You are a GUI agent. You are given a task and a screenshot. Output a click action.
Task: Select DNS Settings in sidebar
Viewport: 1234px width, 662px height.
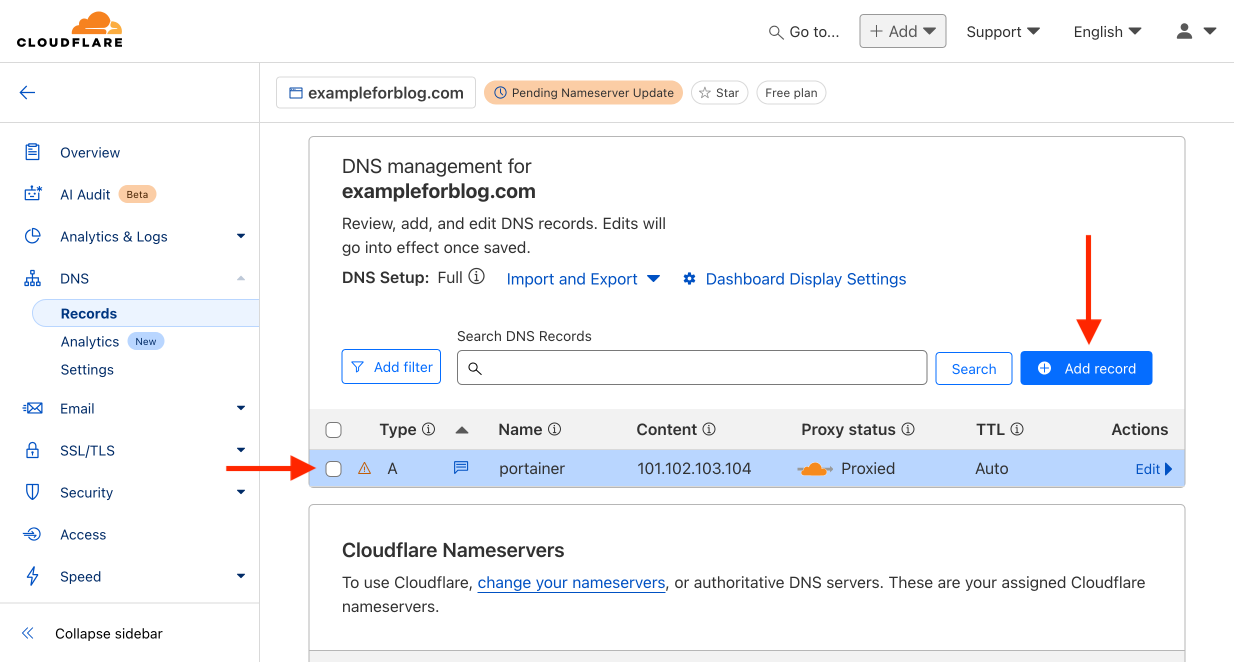tap(87, 369)
